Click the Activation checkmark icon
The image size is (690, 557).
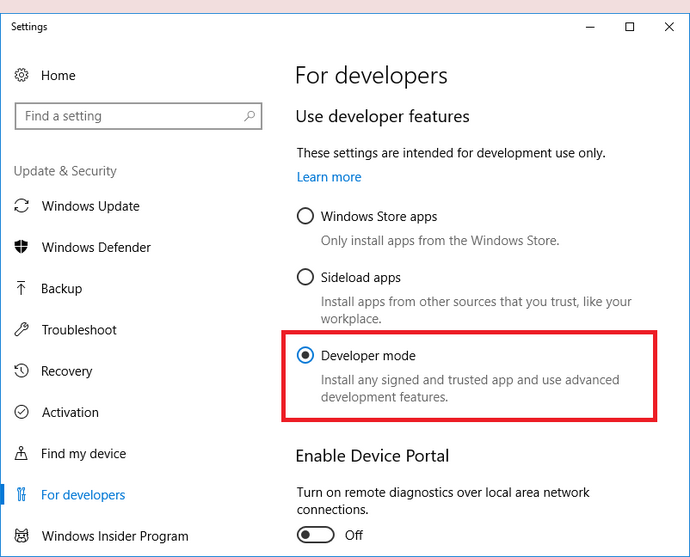(x=21, y=412)
